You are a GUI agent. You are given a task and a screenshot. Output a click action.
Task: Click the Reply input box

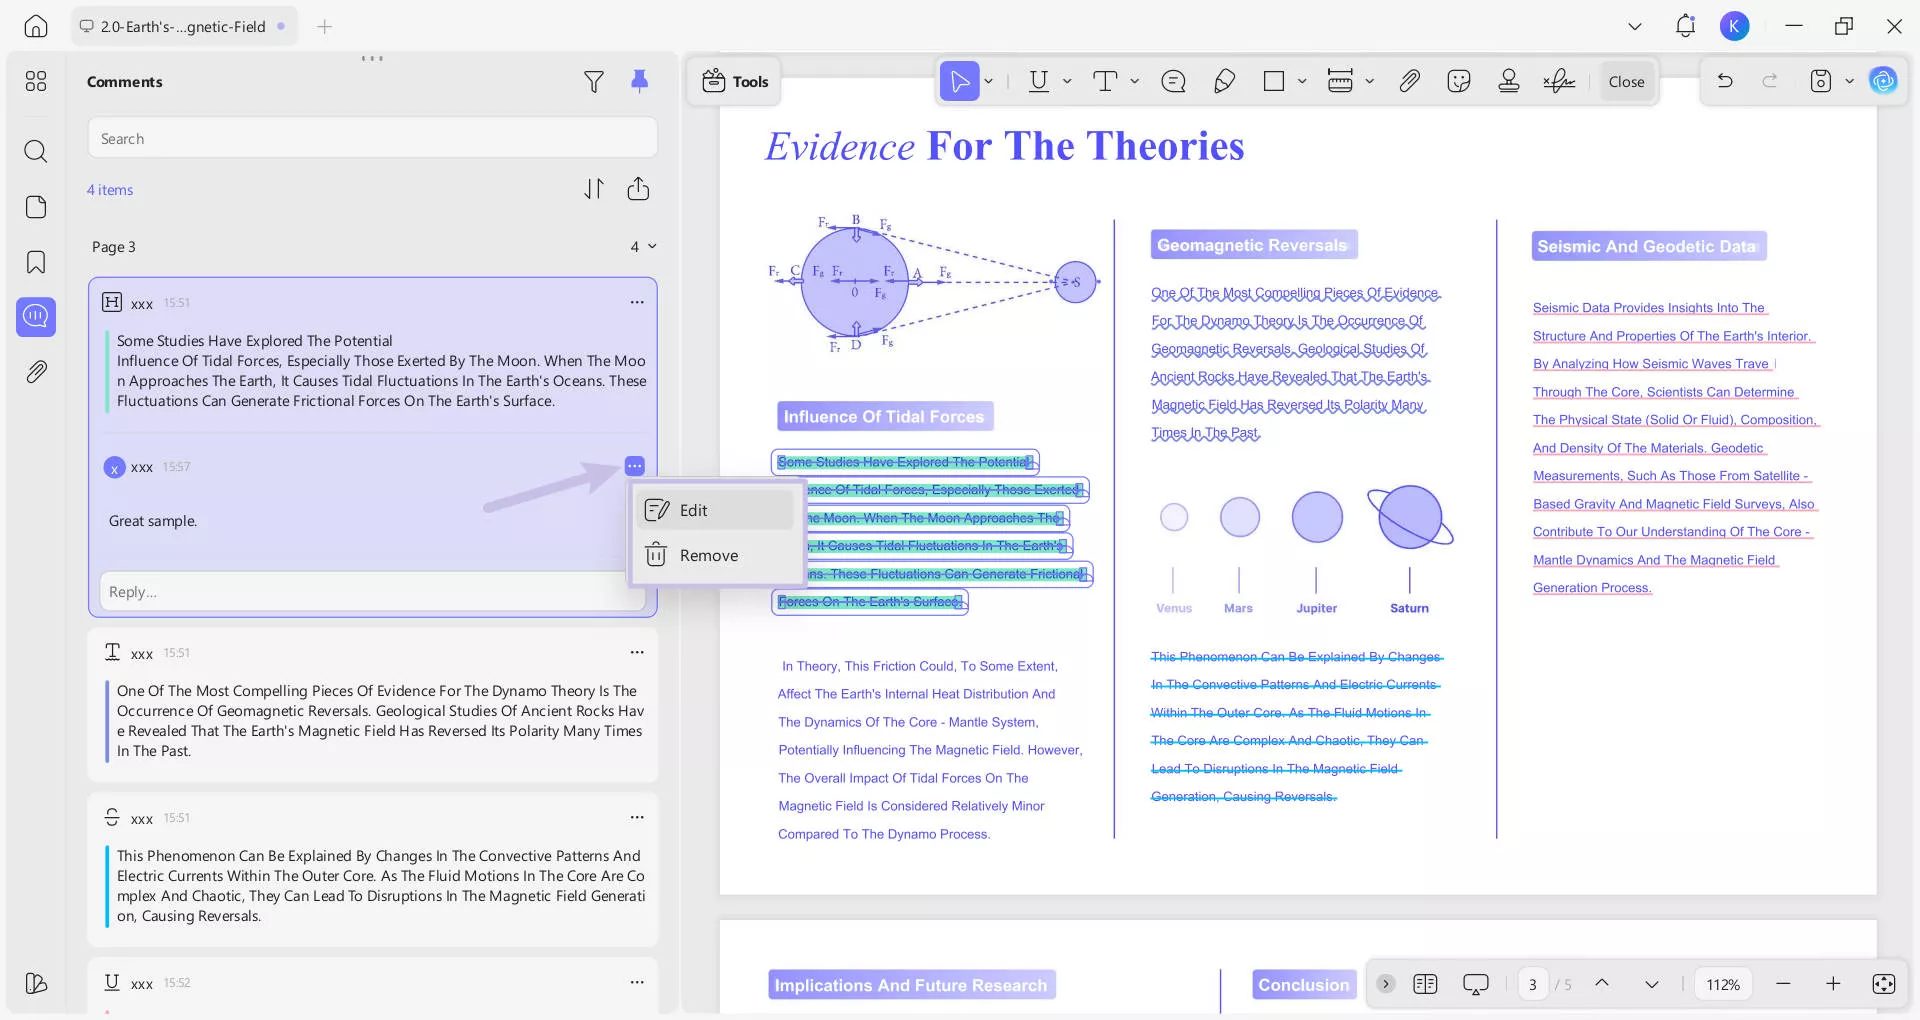pyautogui.click(x=372, y=592)
